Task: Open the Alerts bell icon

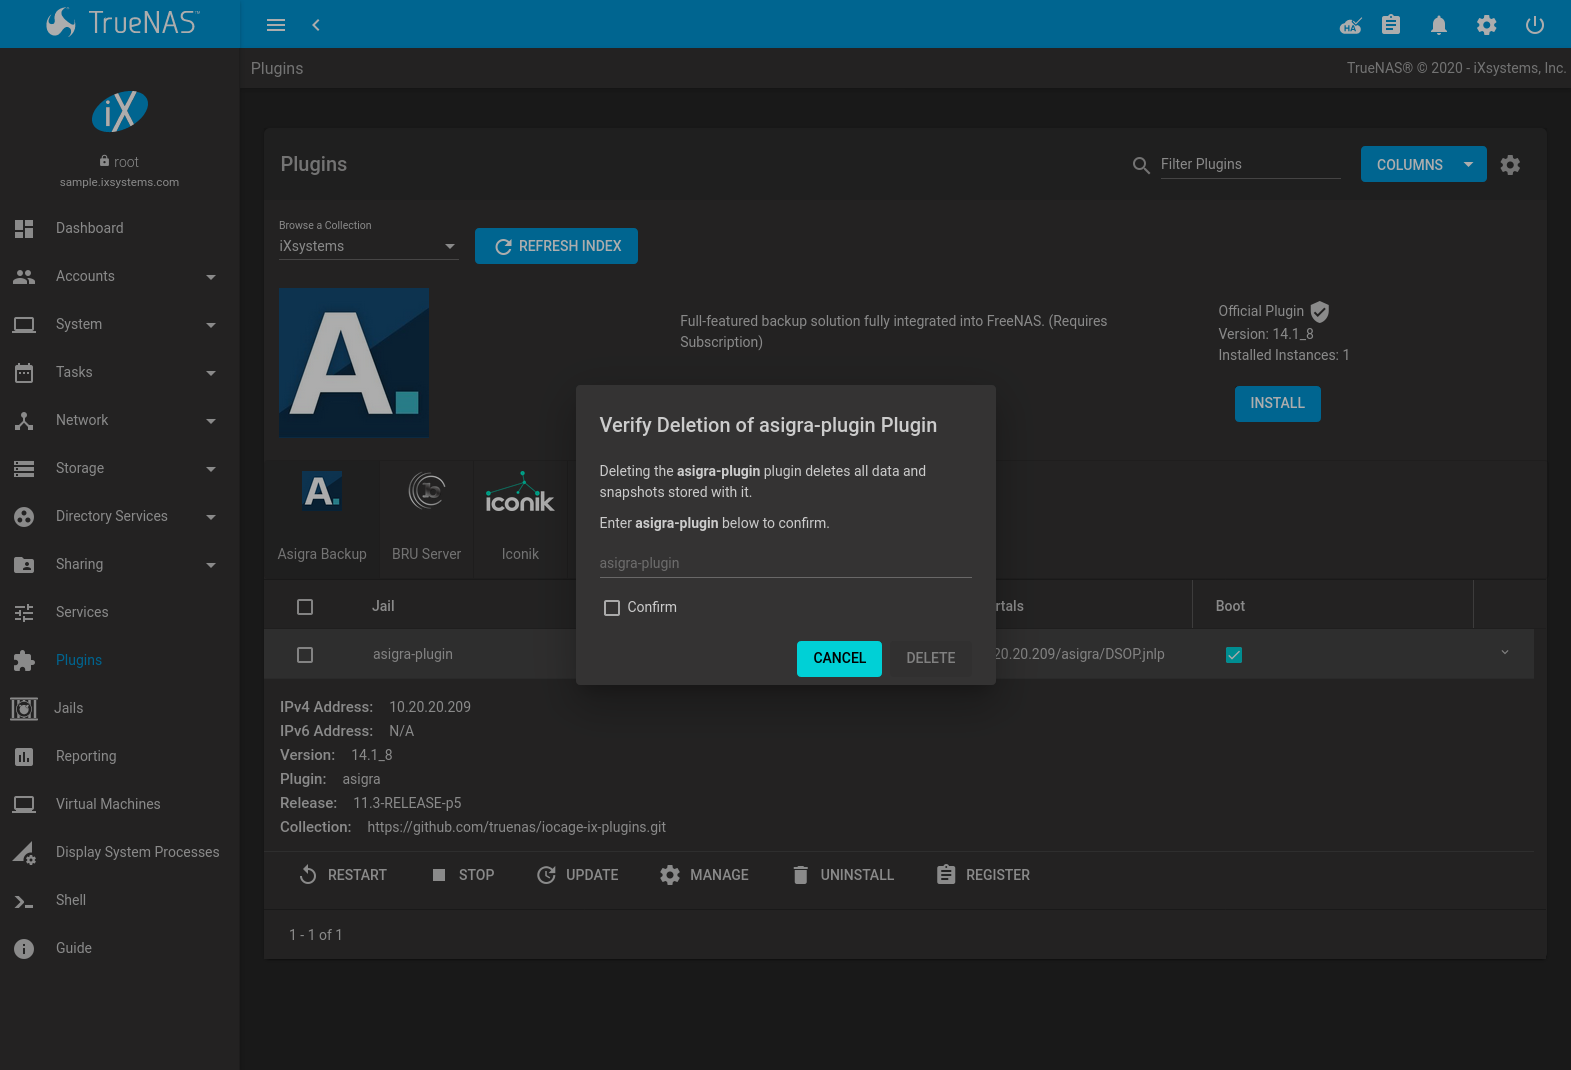Action: pyautogui.click(x=1439, y=25)
